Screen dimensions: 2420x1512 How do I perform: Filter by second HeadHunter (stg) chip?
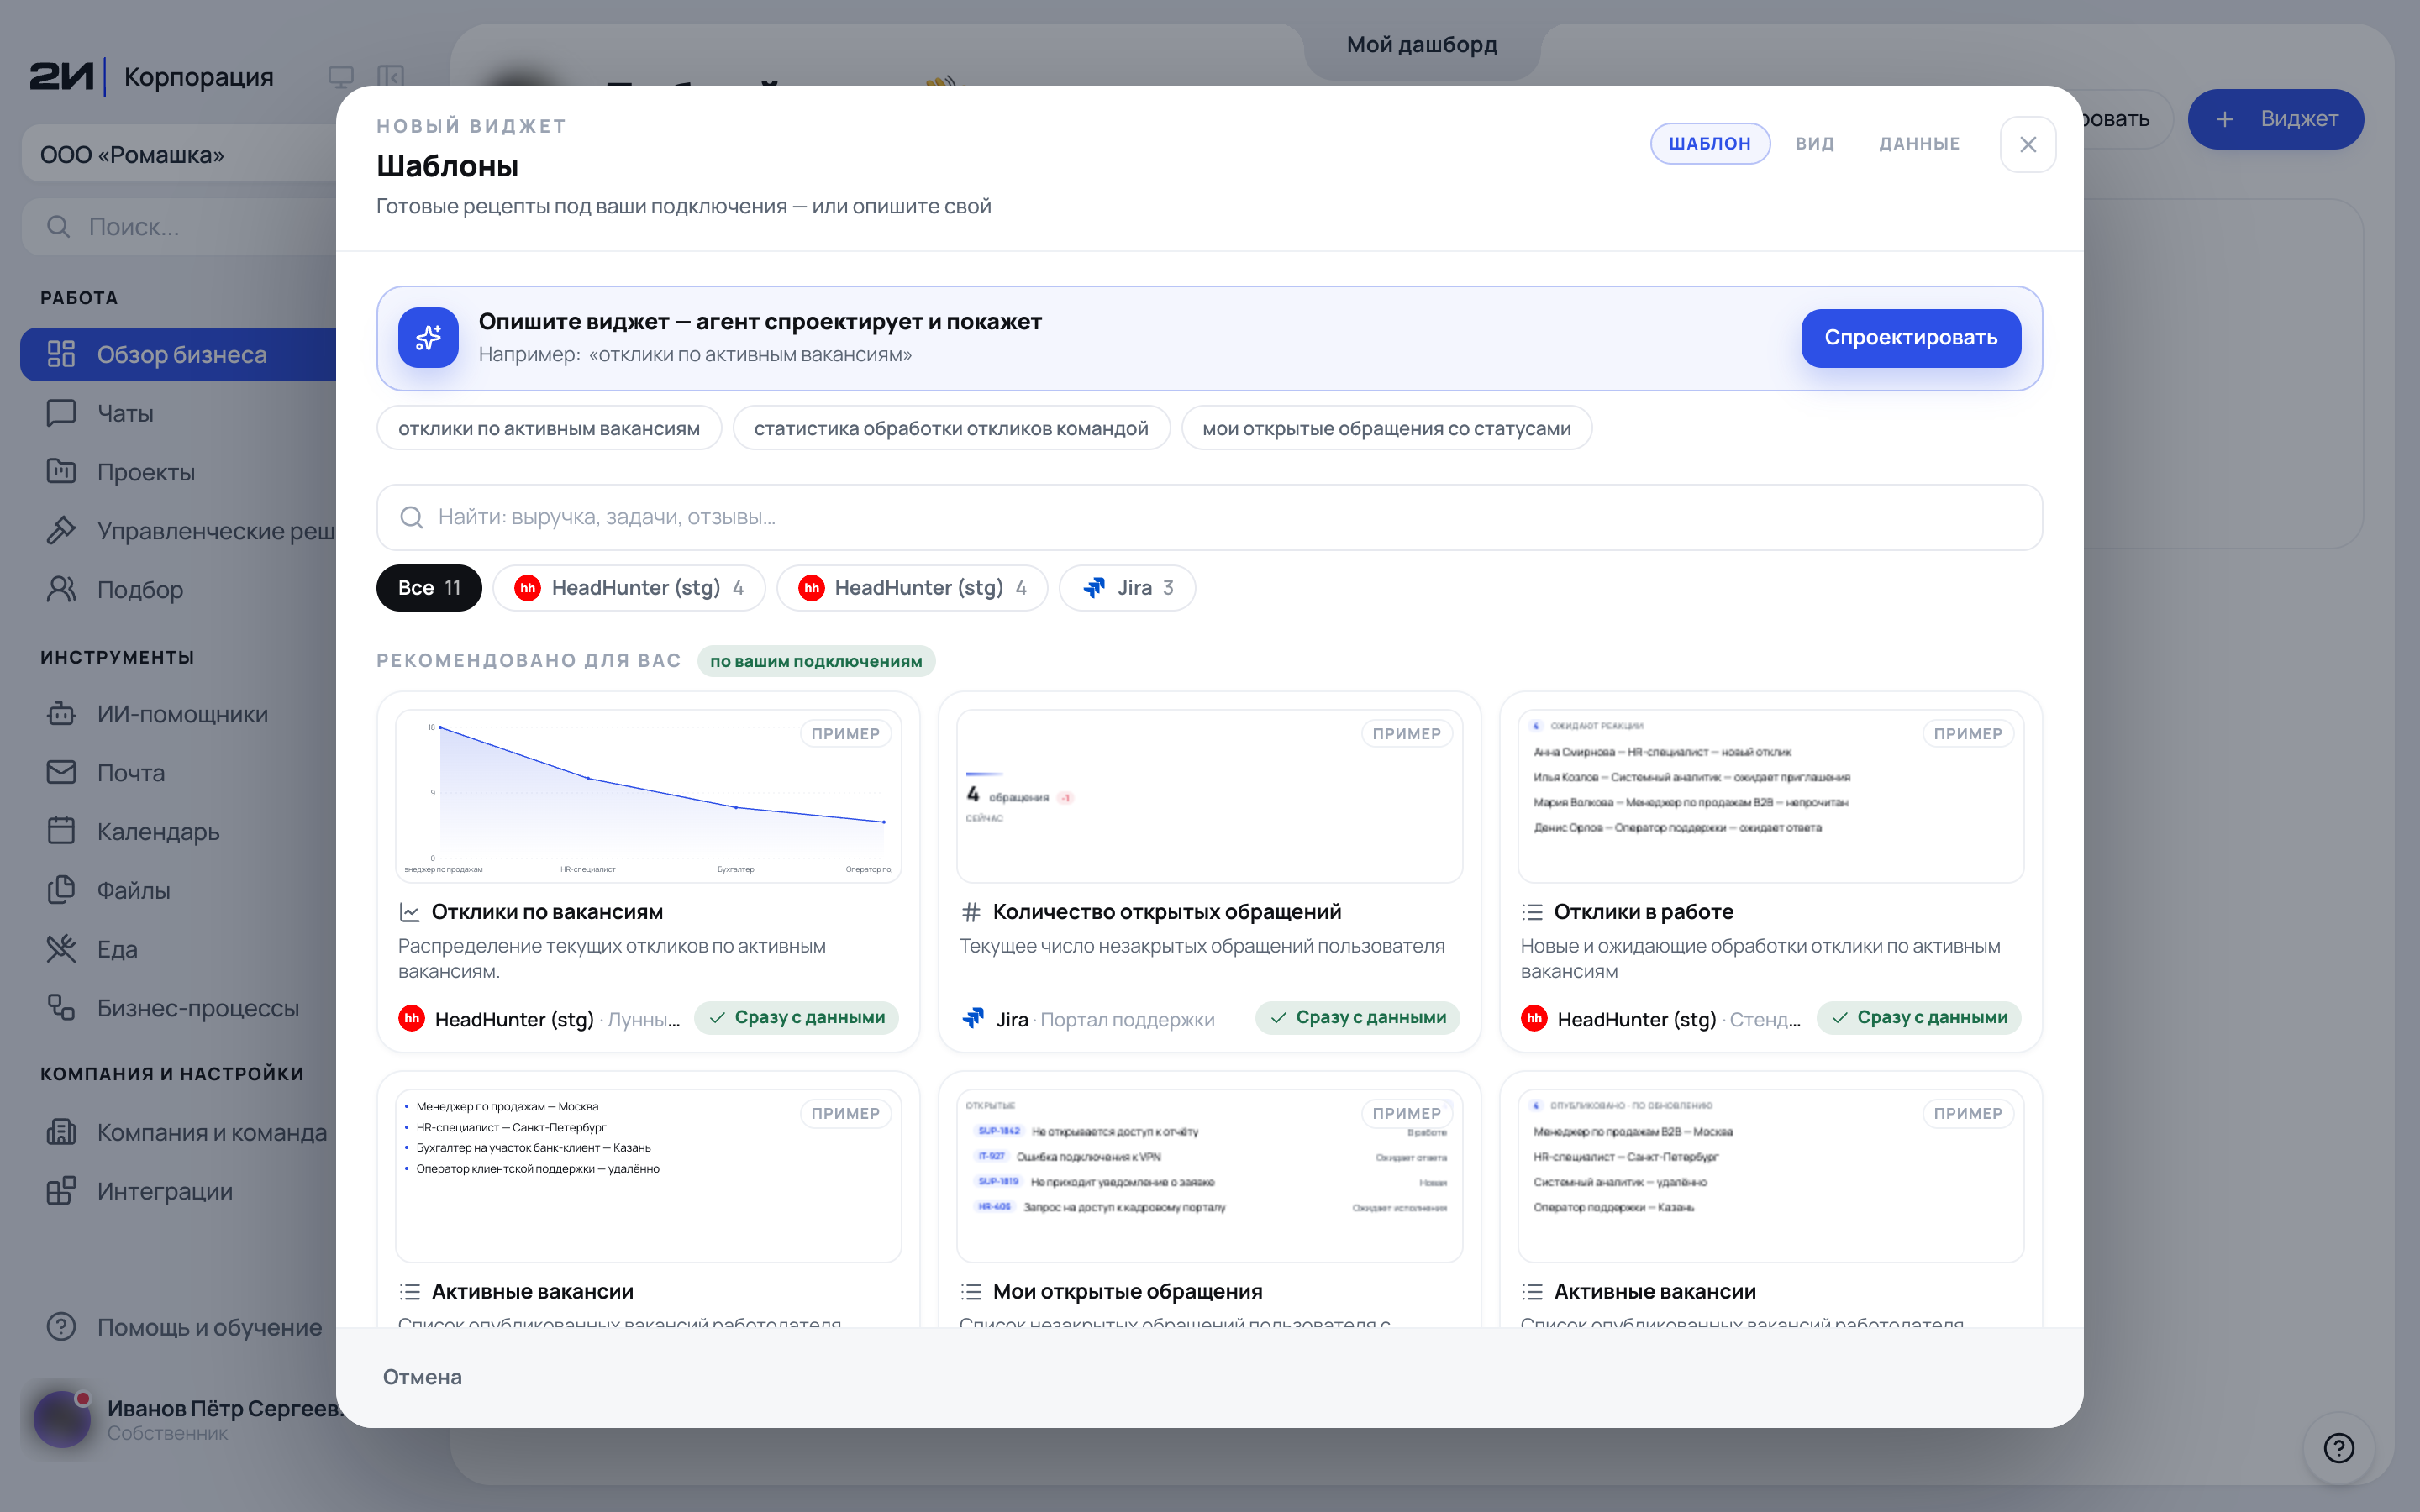(912, 588)
